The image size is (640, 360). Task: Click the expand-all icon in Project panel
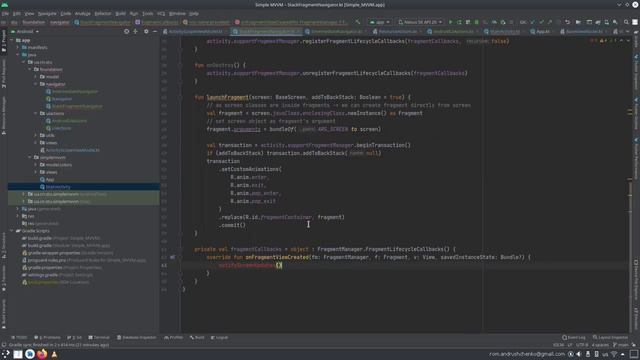(136, 31)
